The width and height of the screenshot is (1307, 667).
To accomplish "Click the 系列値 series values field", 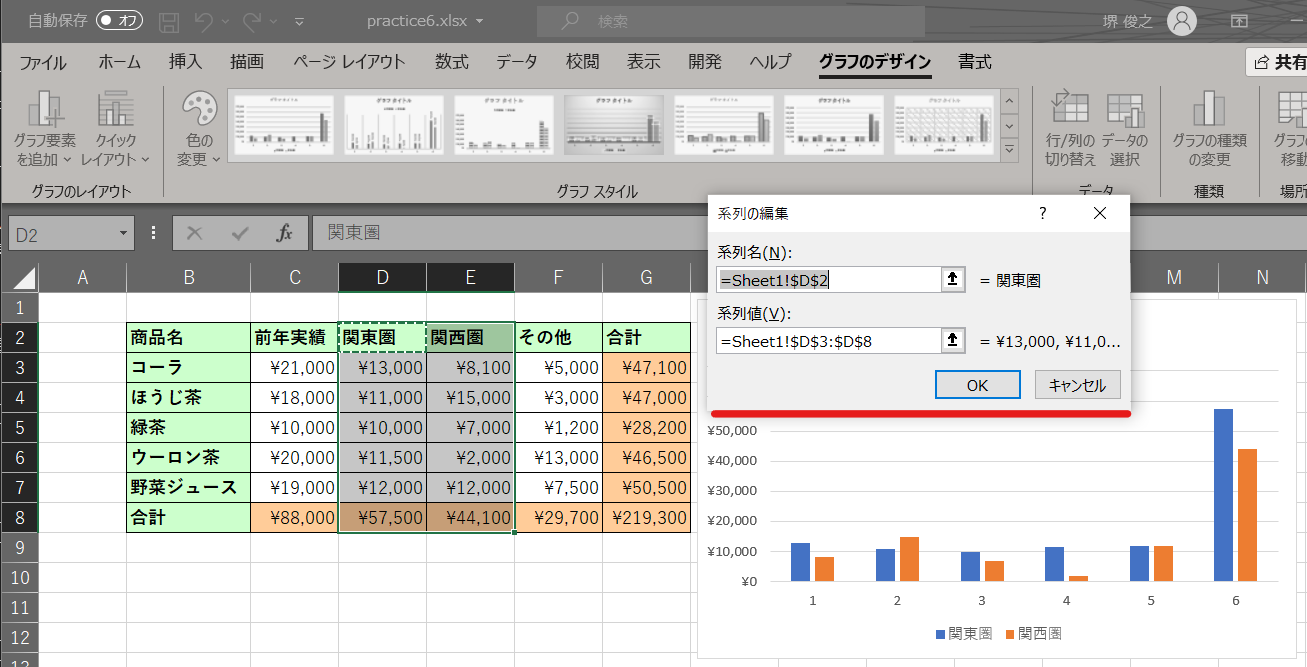I will [829, 341].
